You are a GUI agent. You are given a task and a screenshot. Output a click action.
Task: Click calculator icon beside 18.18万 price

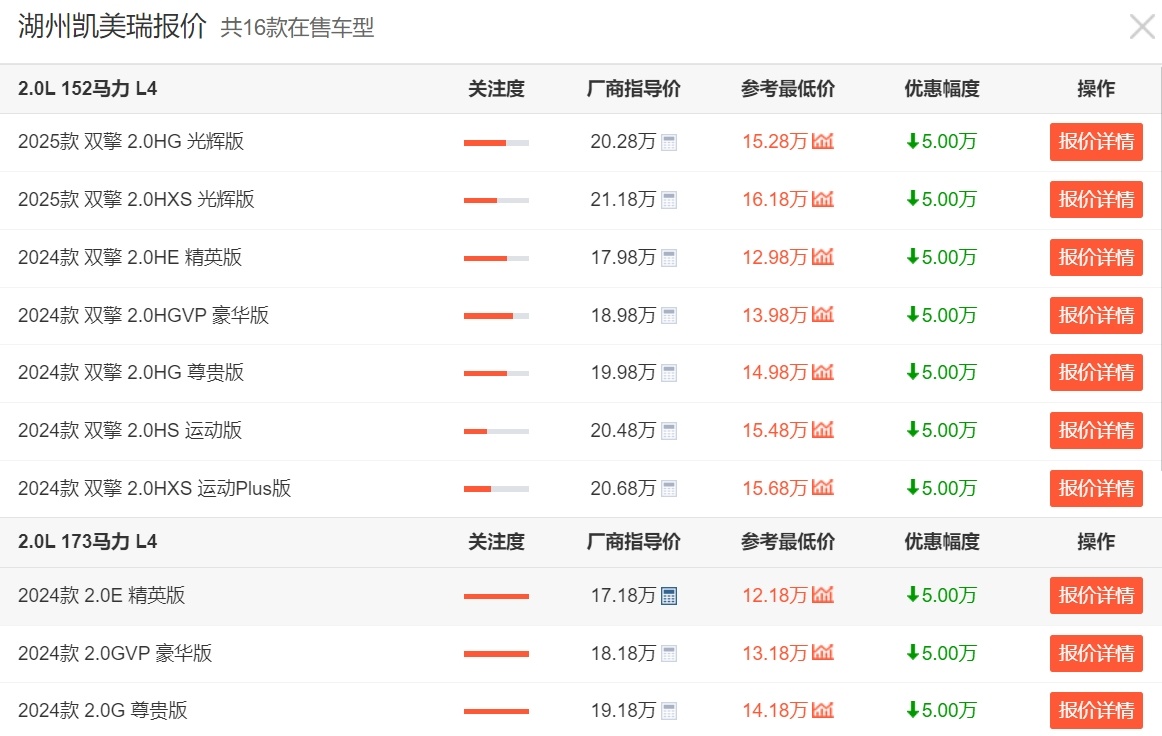coord(668,654)
